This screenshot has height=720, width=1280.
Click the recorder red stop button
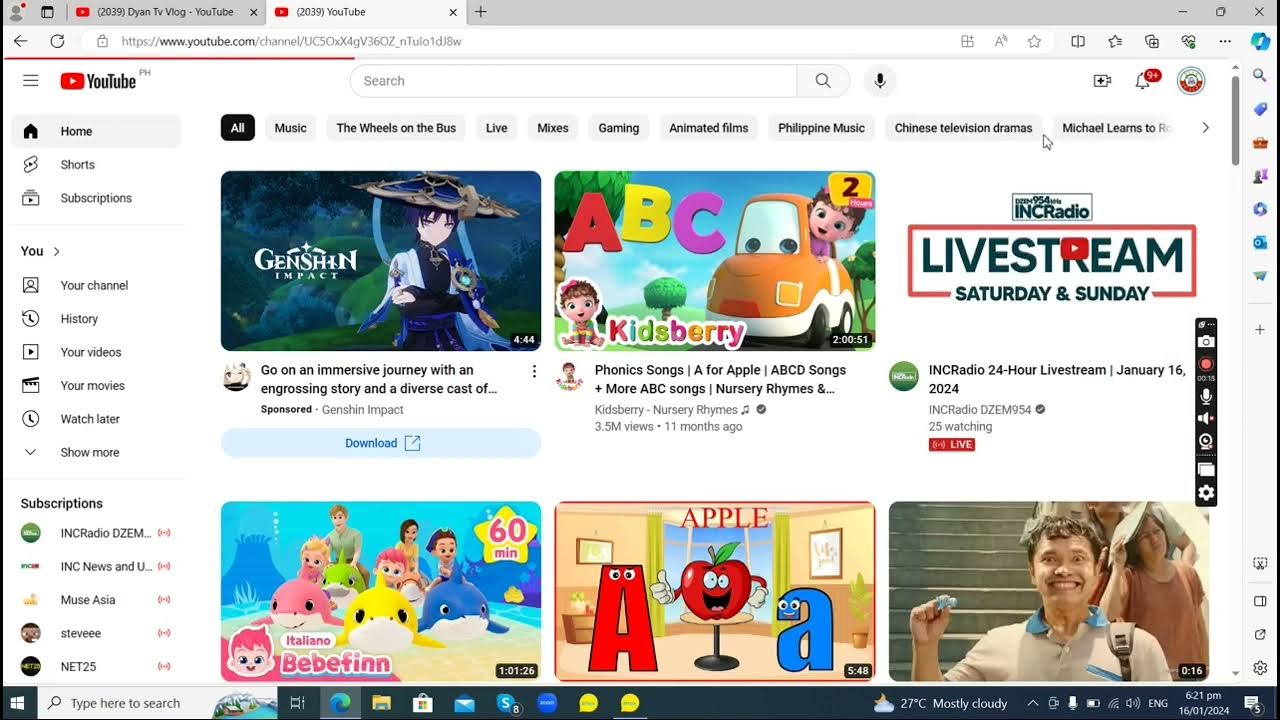pos(1206,364)
